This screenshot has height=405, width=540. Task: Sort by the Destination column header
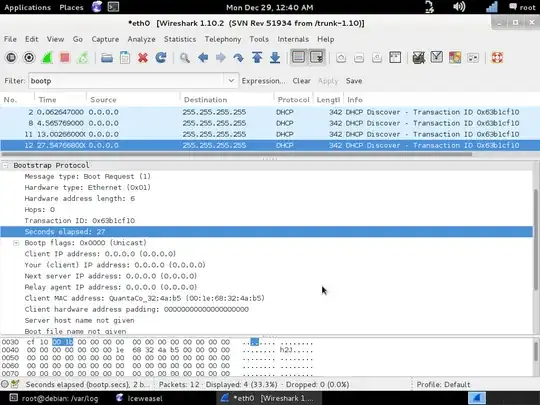pos(227,100)
